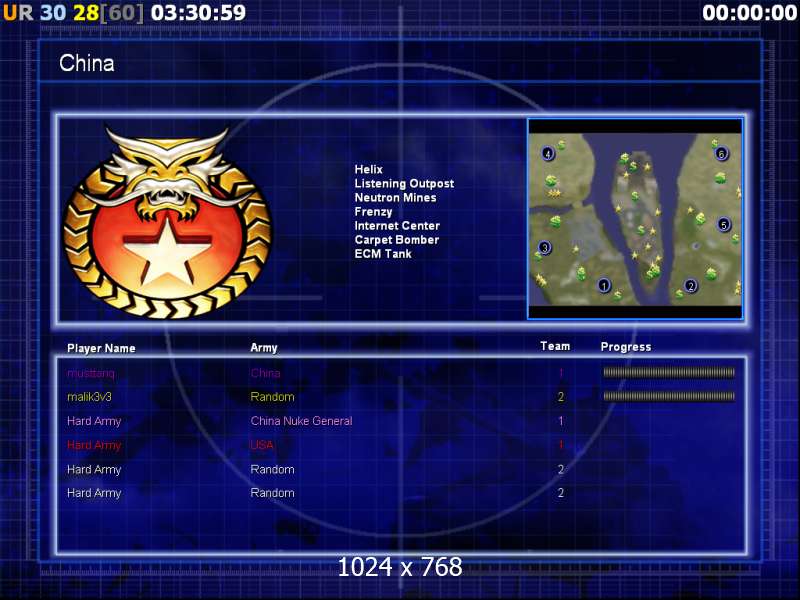Click the "China" screen title
The image size is (800, 600).
coord(87,63)
